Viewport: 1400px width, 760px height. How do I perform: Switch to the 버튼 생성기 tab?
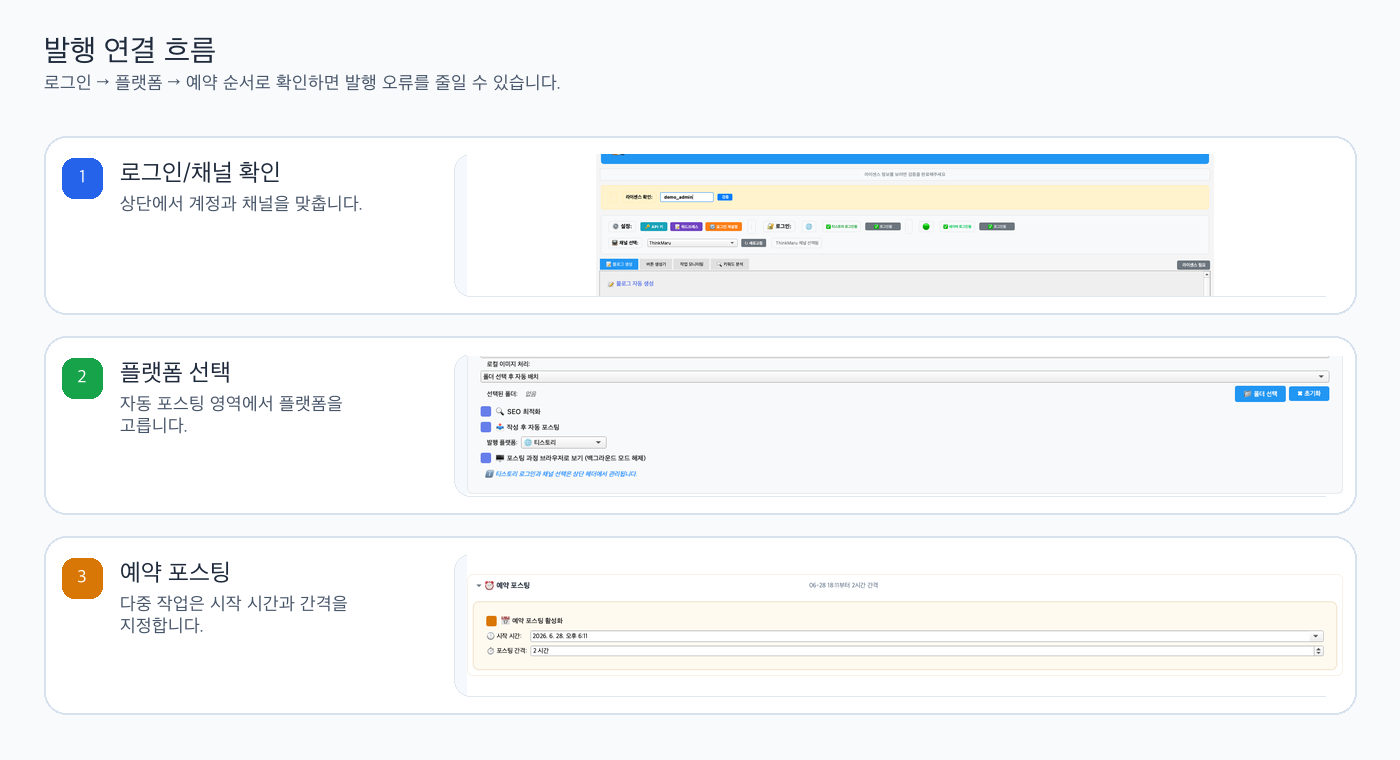coord(656,264)
